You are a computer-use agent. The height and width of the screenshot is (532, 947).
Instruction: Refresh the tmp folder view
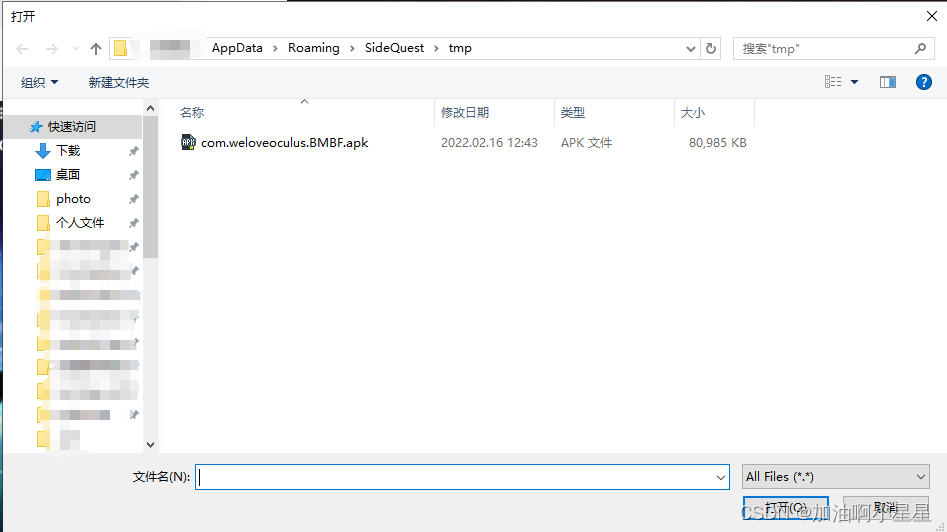711,49
